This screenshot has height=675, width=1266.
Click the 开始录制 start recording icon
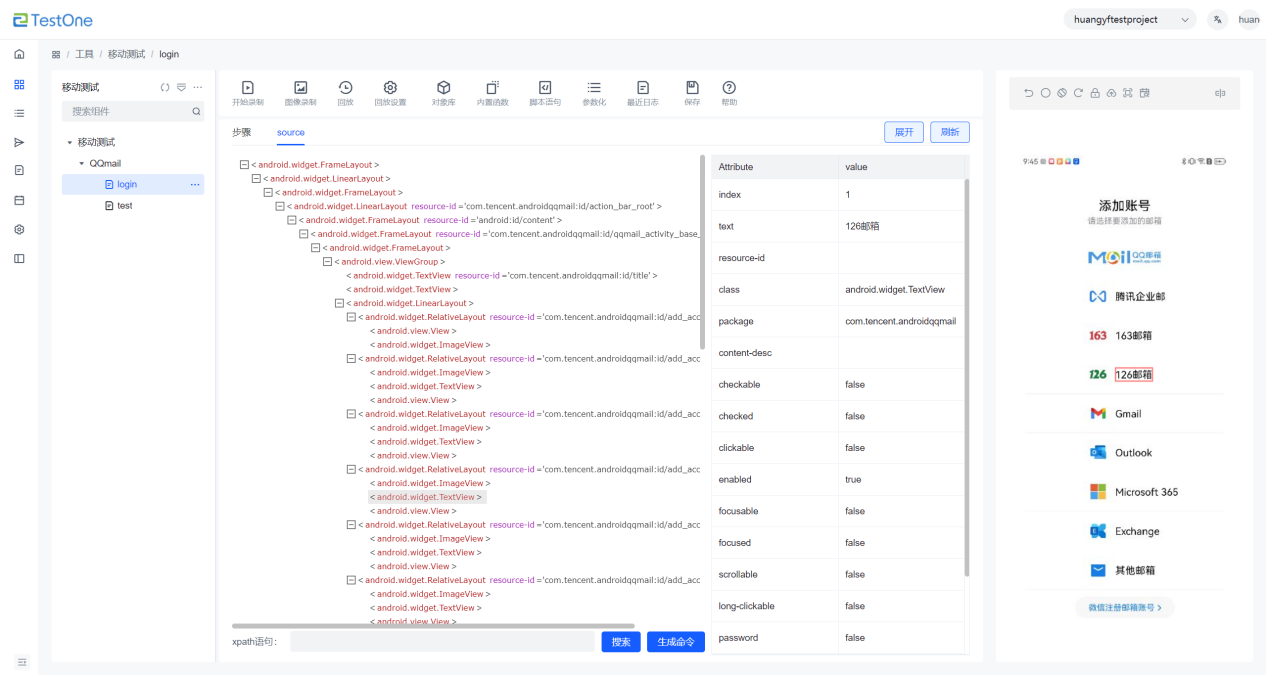(248, 88)
